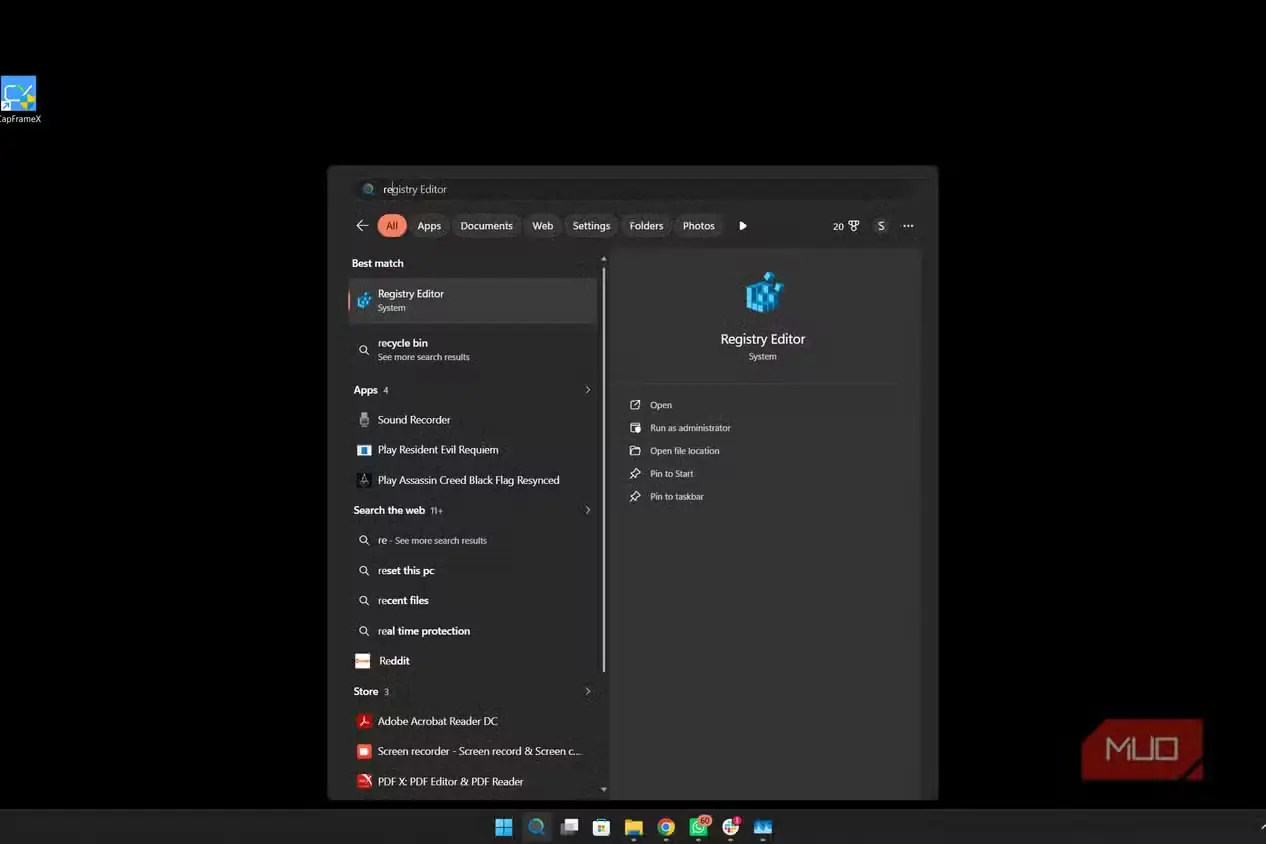
Task: Expand the Store section chevron
Action: [x=588, y=691]
